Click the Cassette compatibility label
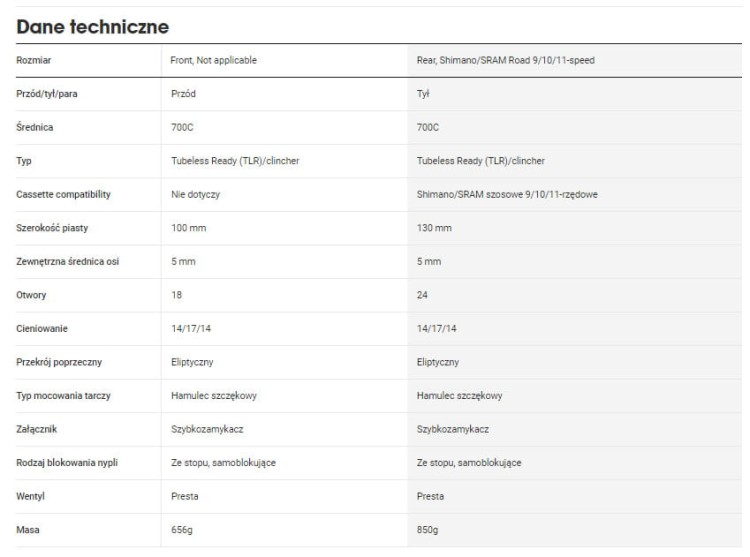The image size is (750, 557). (63, 194)
